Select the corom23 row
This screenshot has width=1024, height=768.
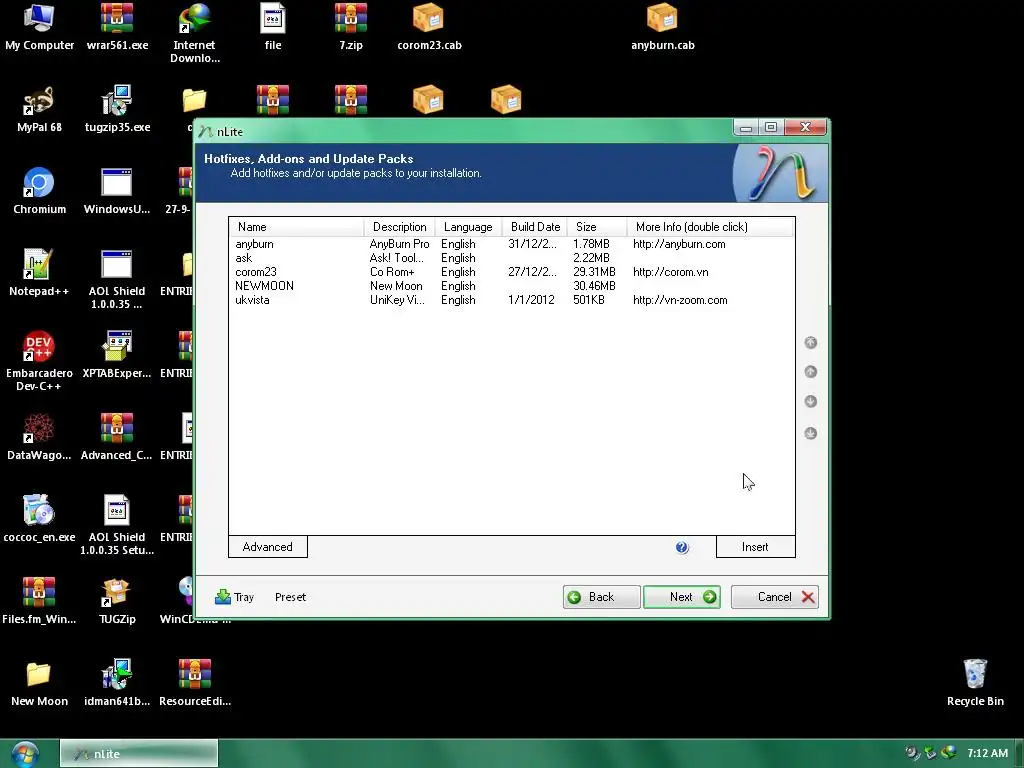pos(512,272)
